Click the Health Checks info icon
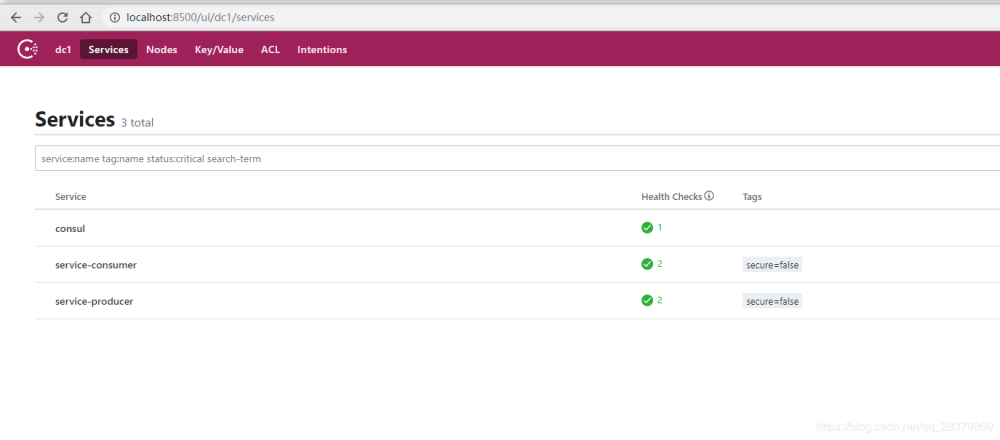The image size is (1000, 440). (709, 196)
